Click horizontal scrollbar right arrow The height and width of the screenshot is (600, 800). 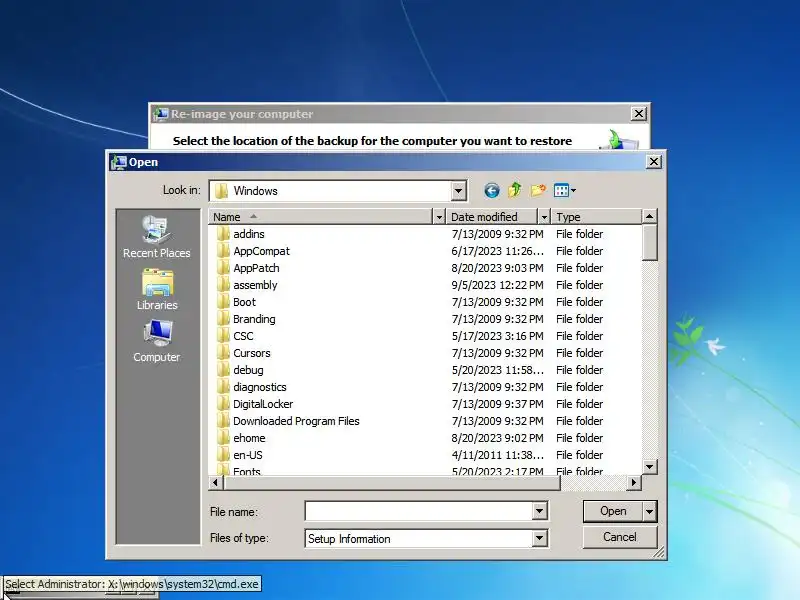(634, 482)
